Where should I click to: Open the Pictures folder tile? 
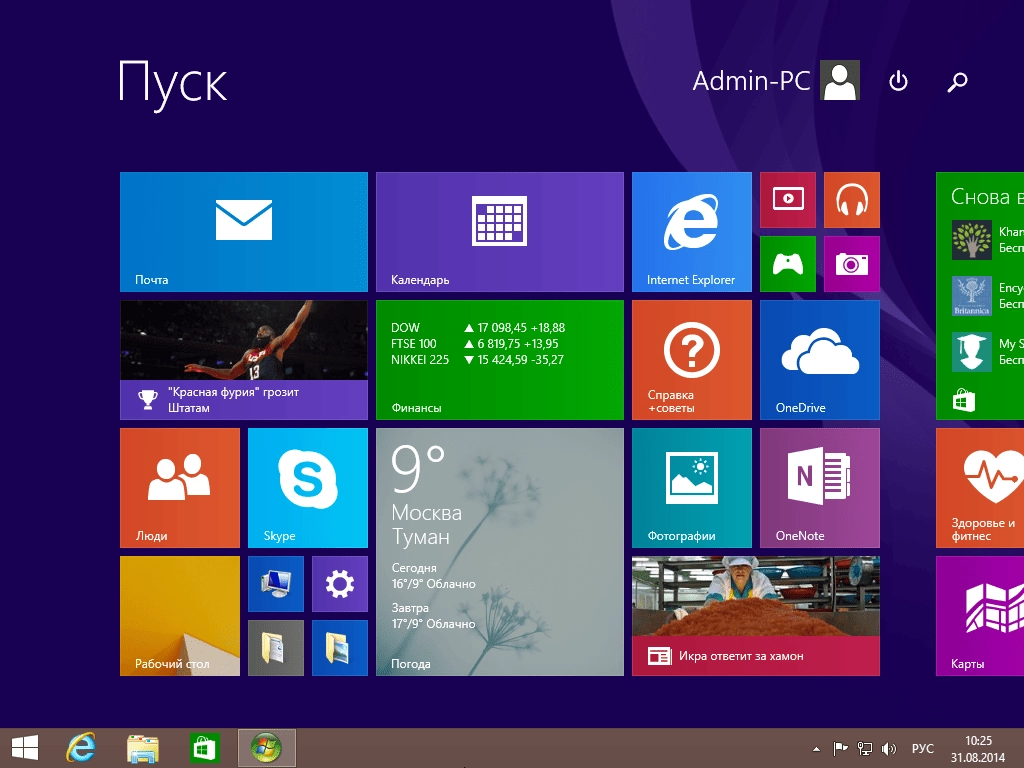[x=340, y=648]
